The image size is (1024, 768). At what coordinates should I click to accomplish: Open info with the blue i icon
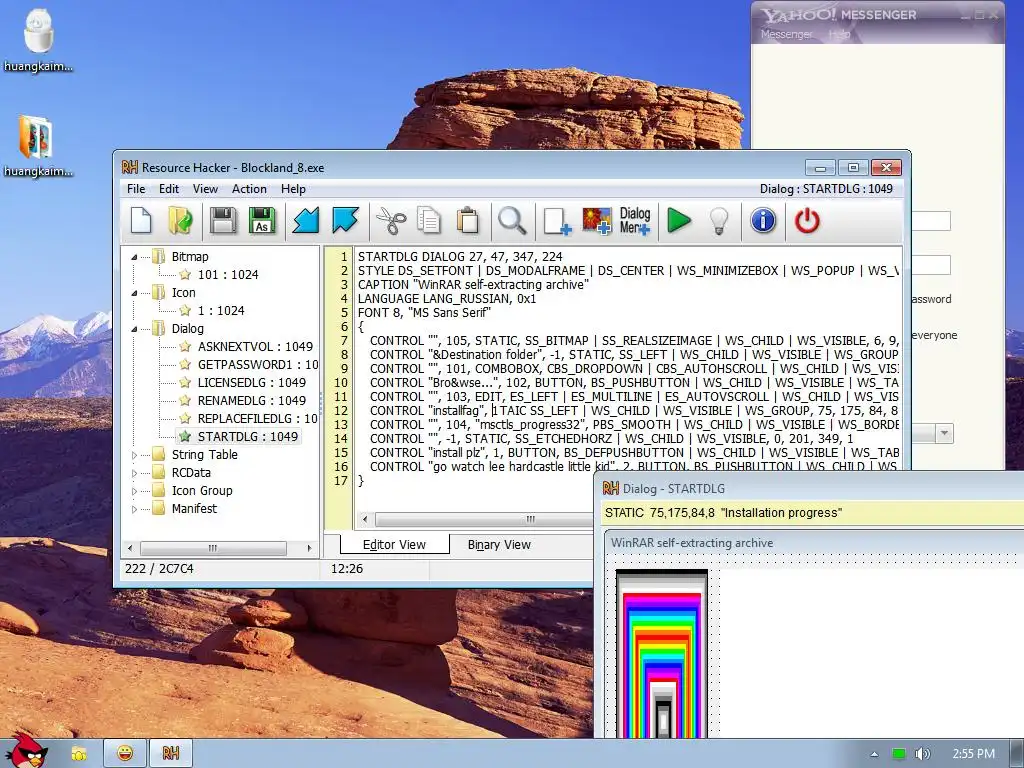point(763,221)
